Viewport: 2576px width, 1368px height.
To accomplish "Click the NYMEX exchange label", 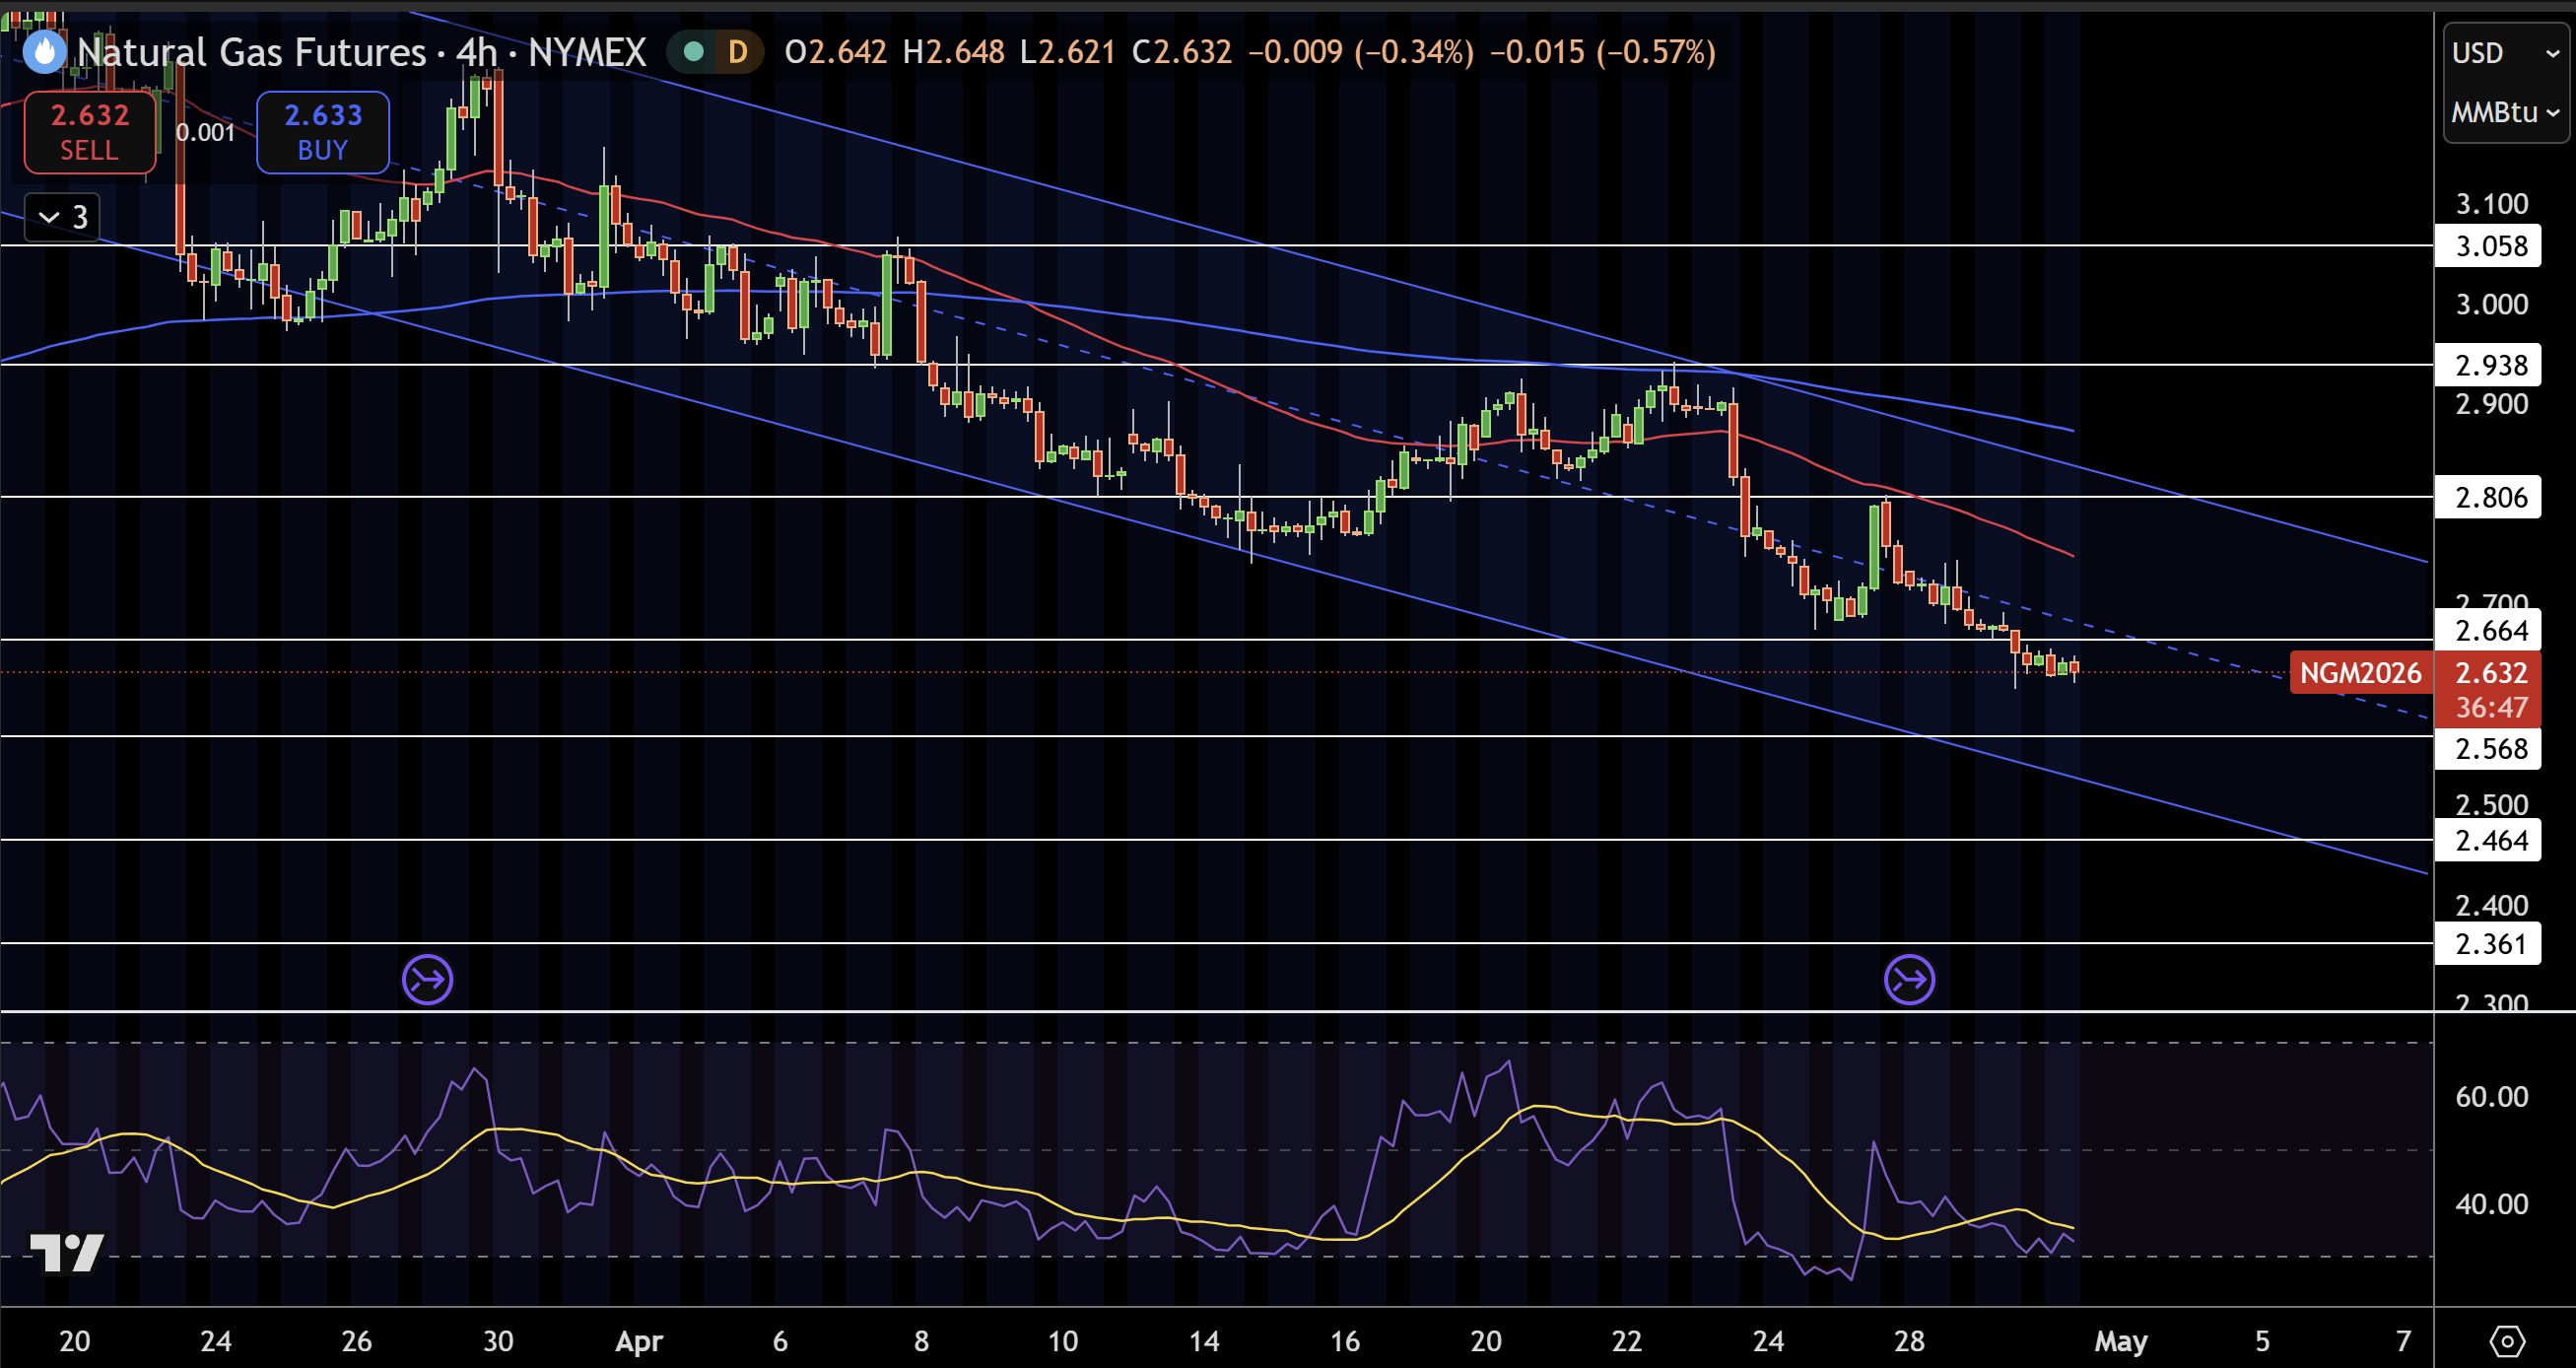I will coord(587,52).
